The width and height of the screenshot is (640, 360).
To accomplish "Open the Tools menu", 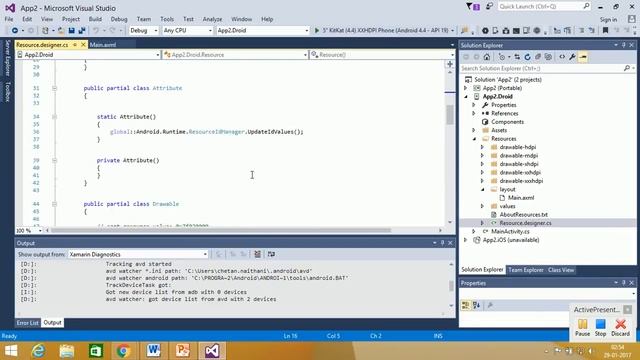I will tap(167, 19).
